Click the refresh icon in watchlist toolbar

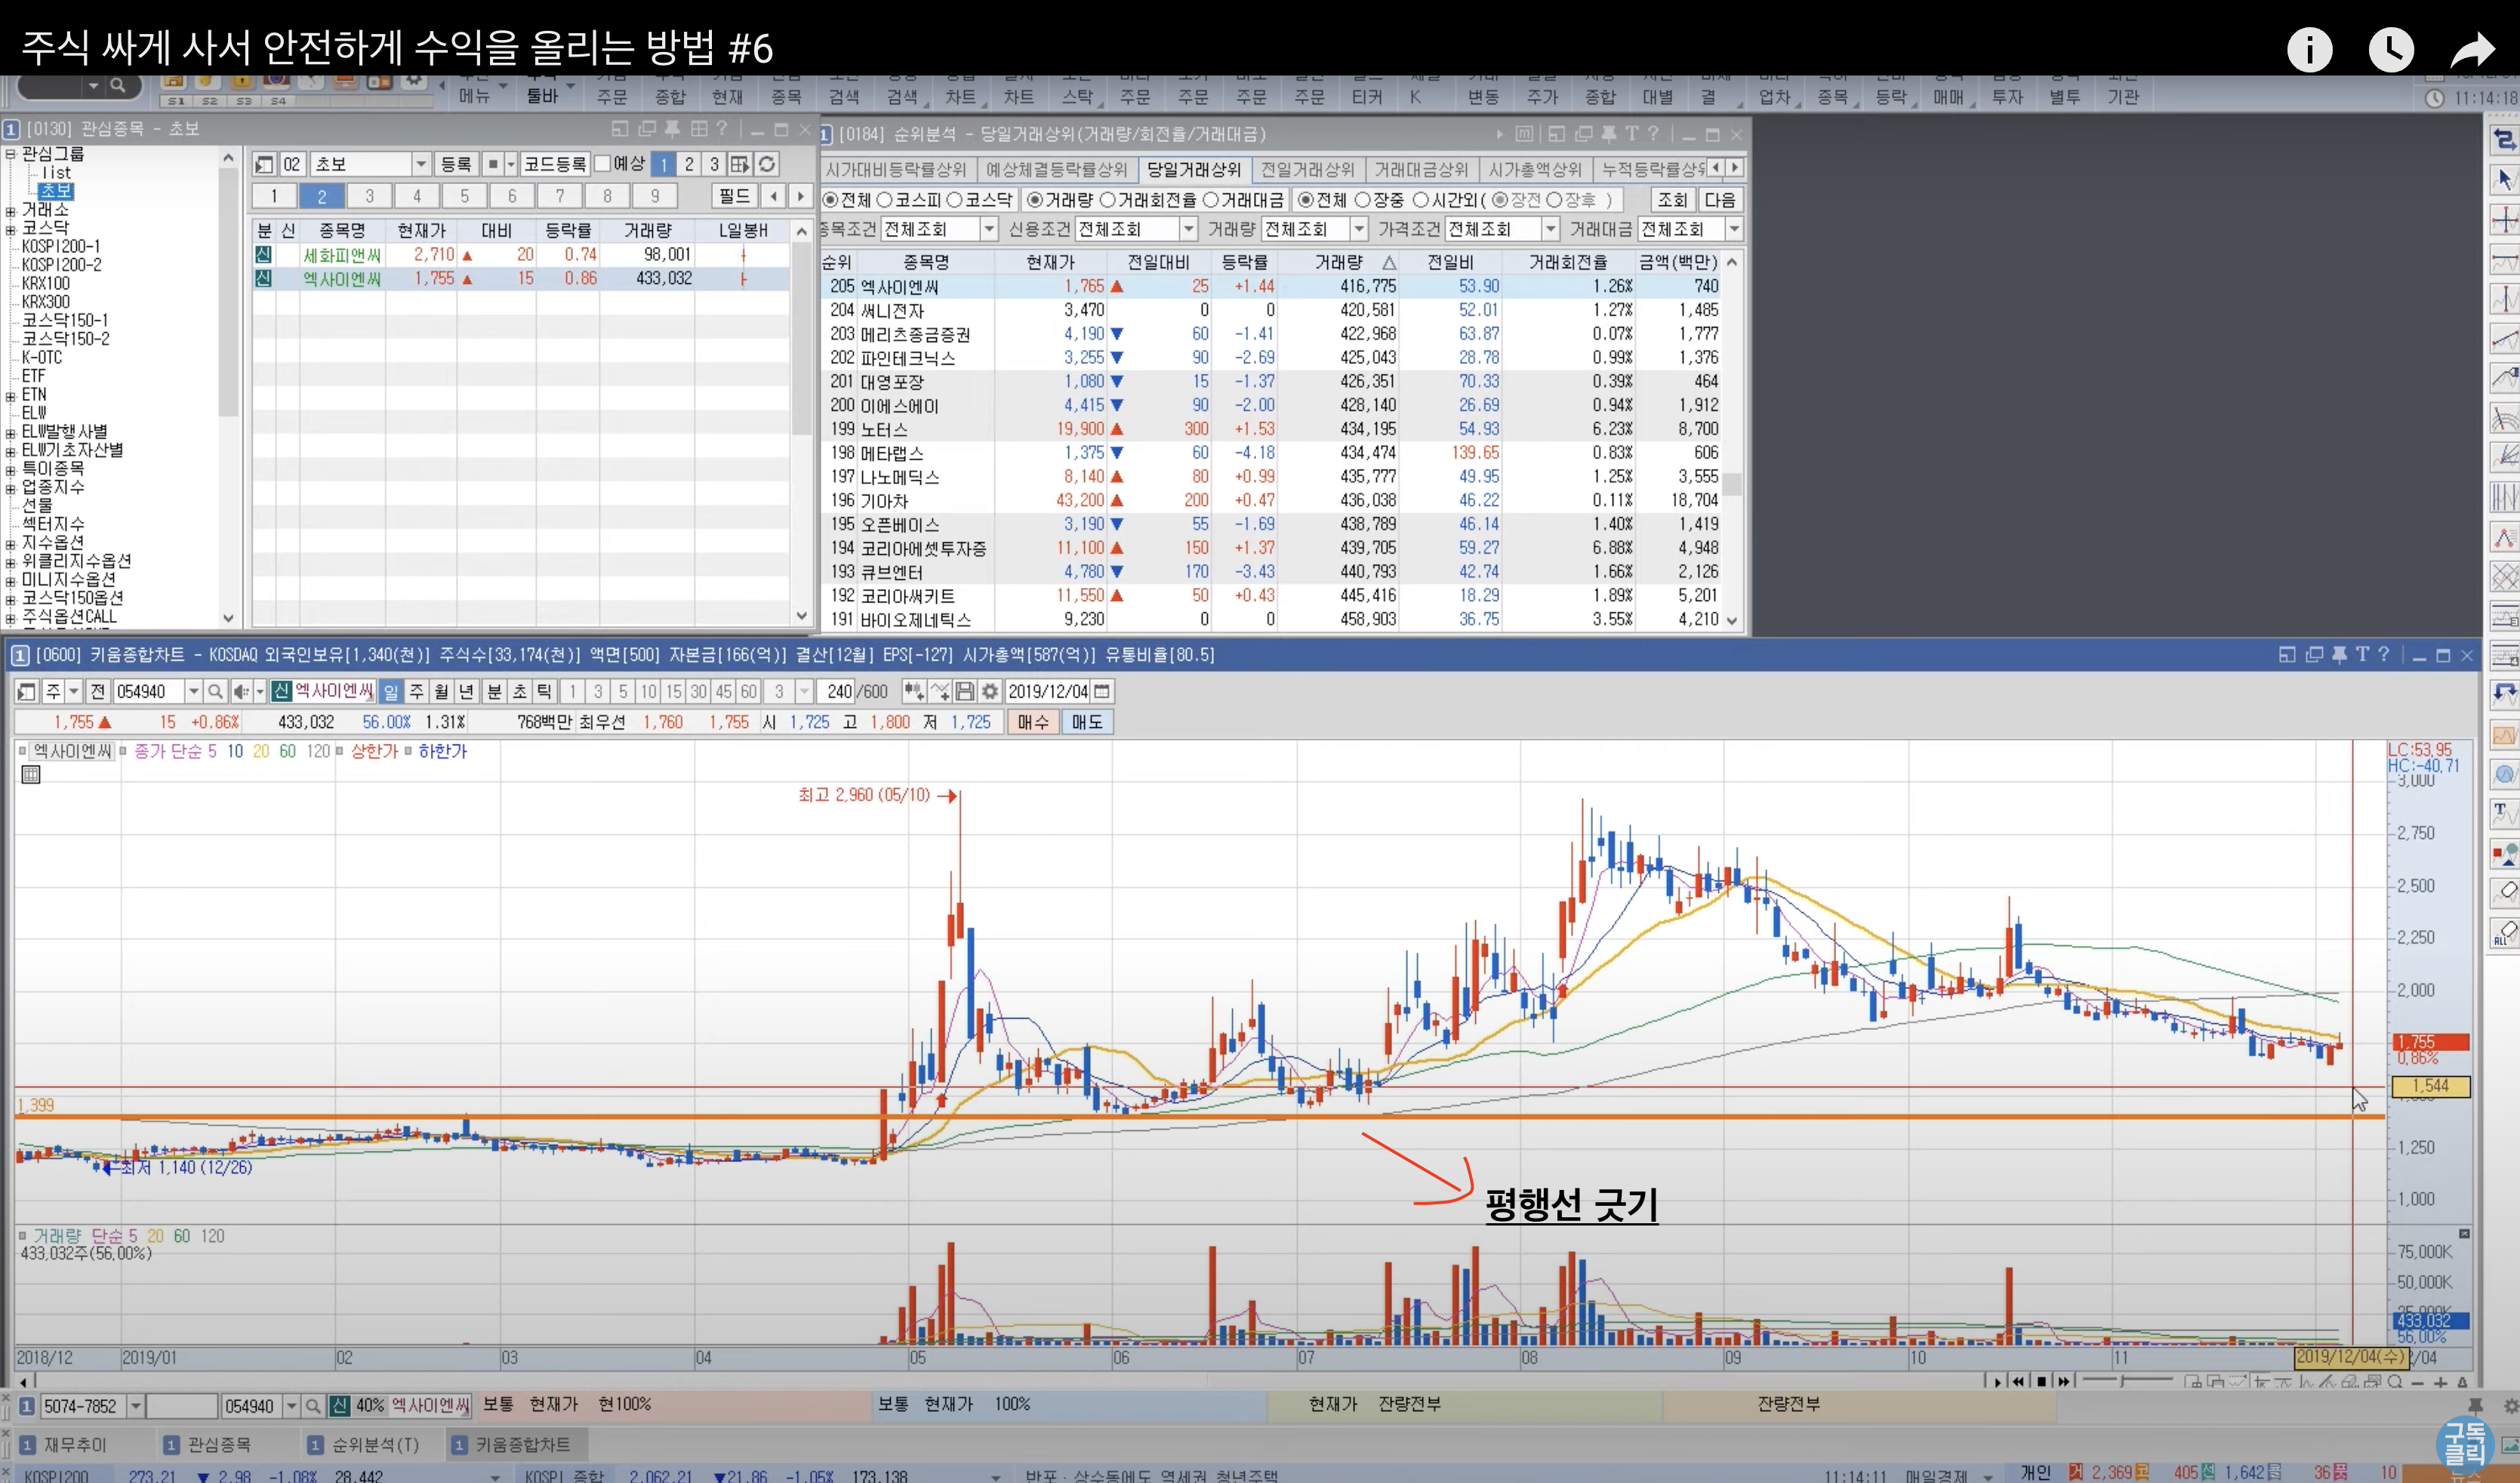[767, 164]
